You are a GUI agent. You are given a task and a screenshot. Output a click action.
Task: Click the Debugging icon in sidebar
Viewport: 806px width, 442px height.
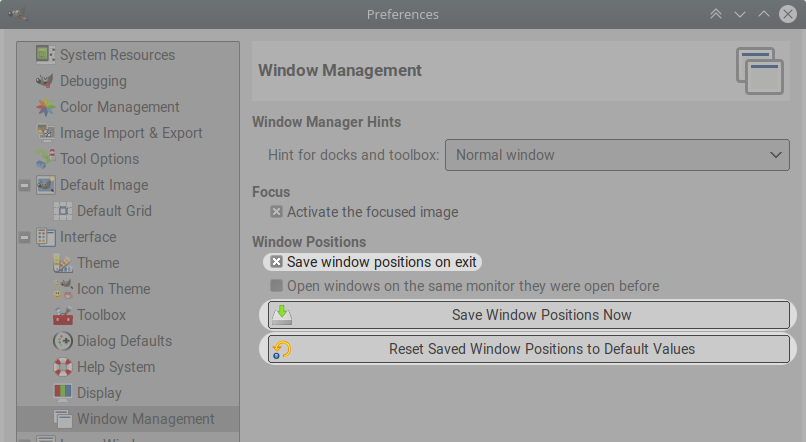[x=46, y=81]
